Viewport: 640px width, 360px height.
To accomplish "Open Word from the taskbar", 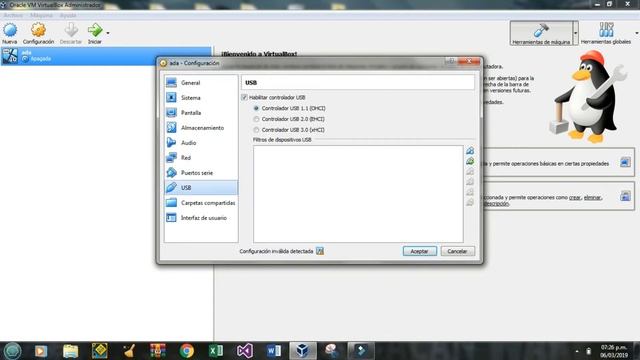I will [273, 351].
